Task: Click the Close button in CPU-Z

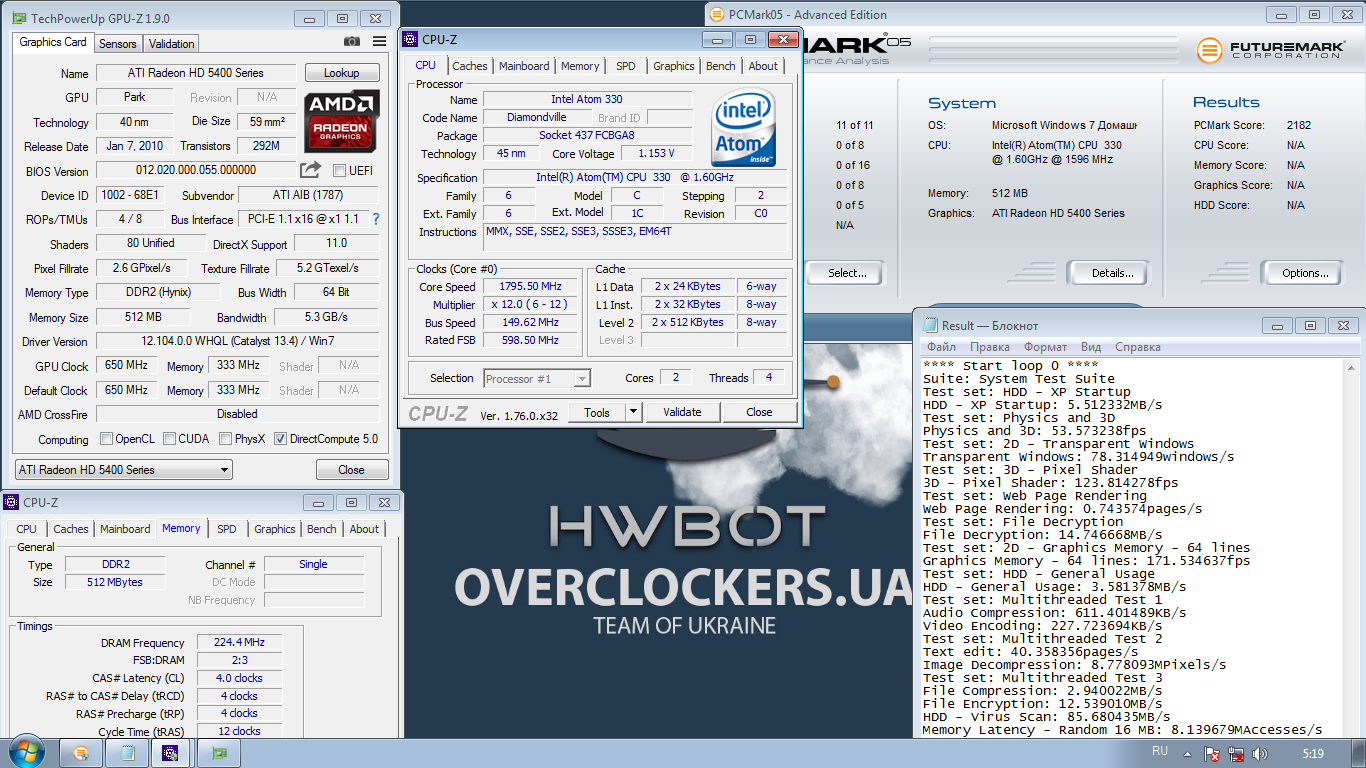Action: click(759, 412)
